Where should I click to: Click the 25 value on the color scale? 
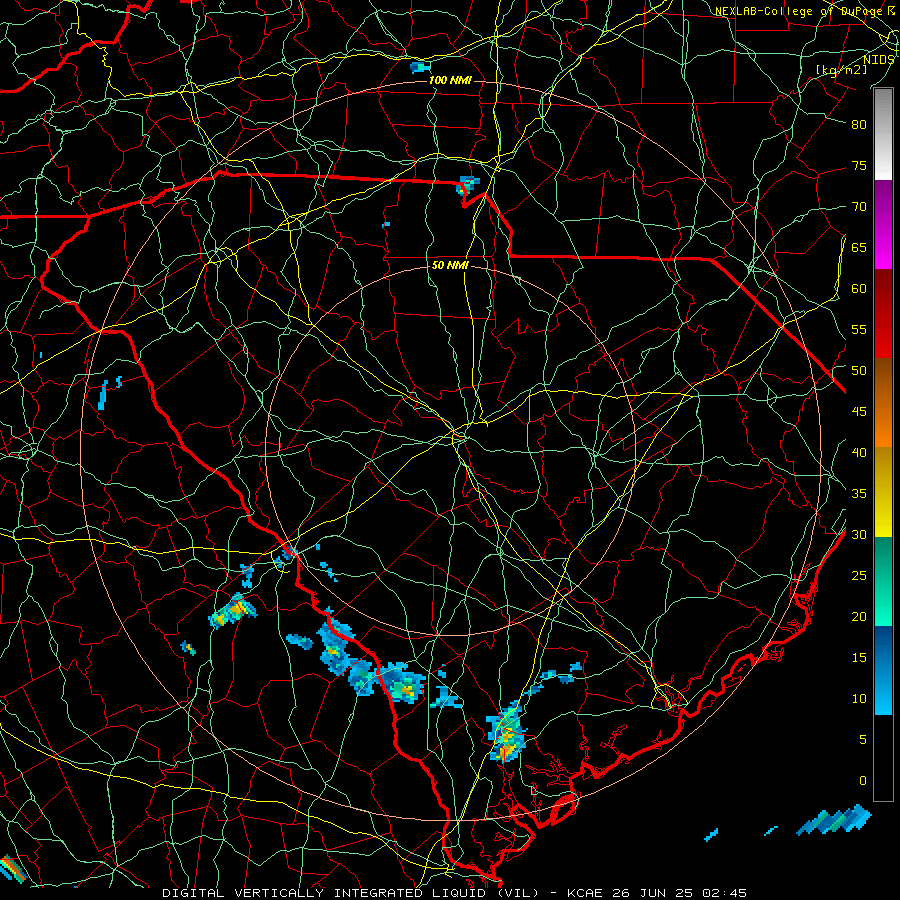point(859,576)
